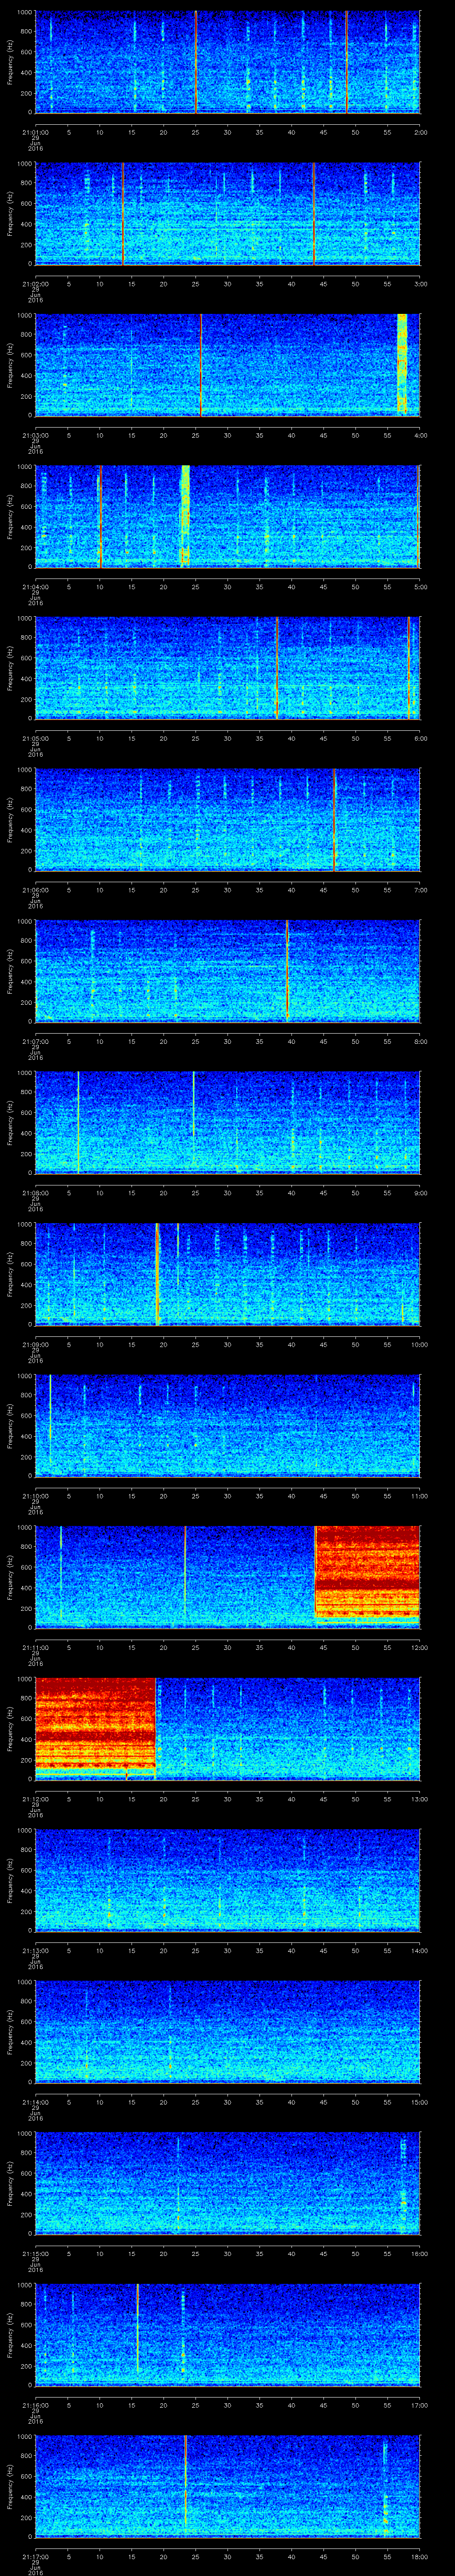Select the 21:03:00 time label
This screenshot has height=2576, width=455.
click(x=35, y=435)
